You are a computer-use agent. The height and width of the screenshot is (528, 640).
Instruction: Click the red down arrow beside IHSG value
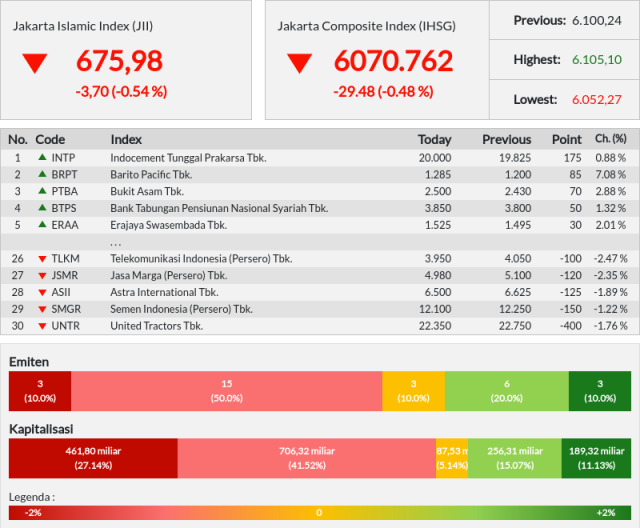coord(300,63)
